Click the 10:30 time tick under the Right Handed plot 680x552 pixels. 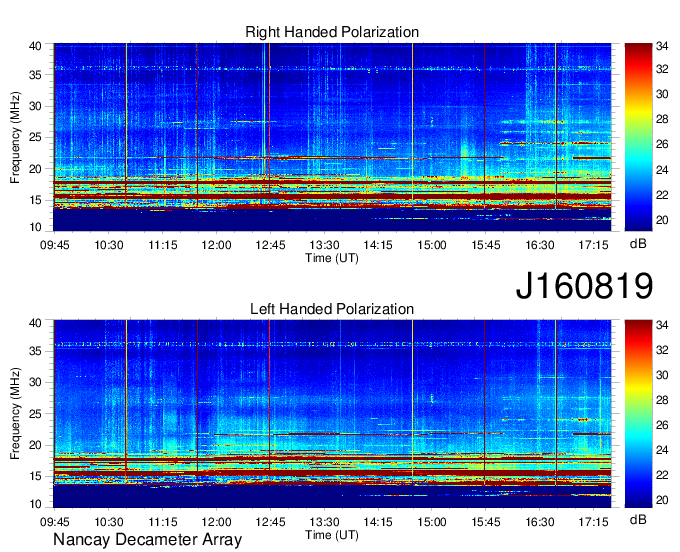pyautogui.click(x=109, y=245)
